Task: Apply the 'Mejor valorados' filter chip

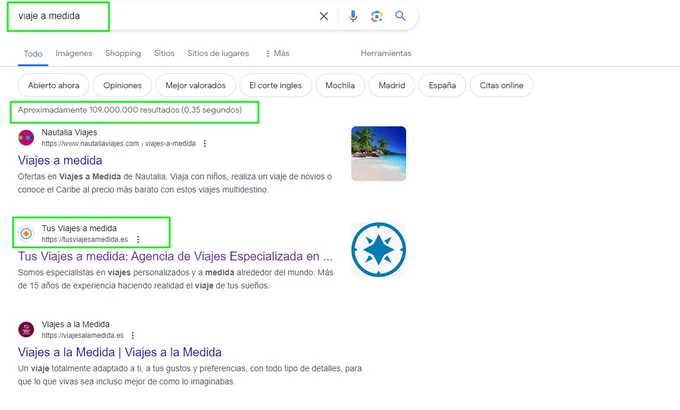Action: [196, 85]
